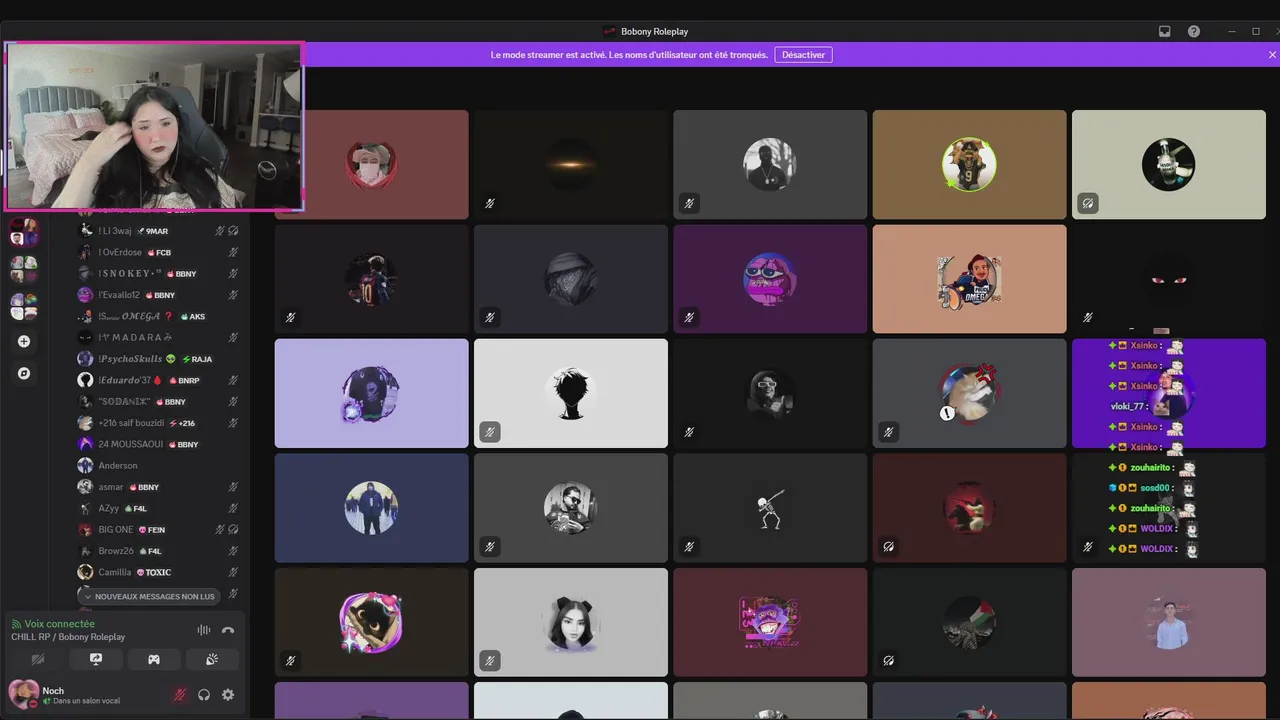Unmute the microphone next to Noch
This screenshot has height=720, width=1280.
click(180, 694)
